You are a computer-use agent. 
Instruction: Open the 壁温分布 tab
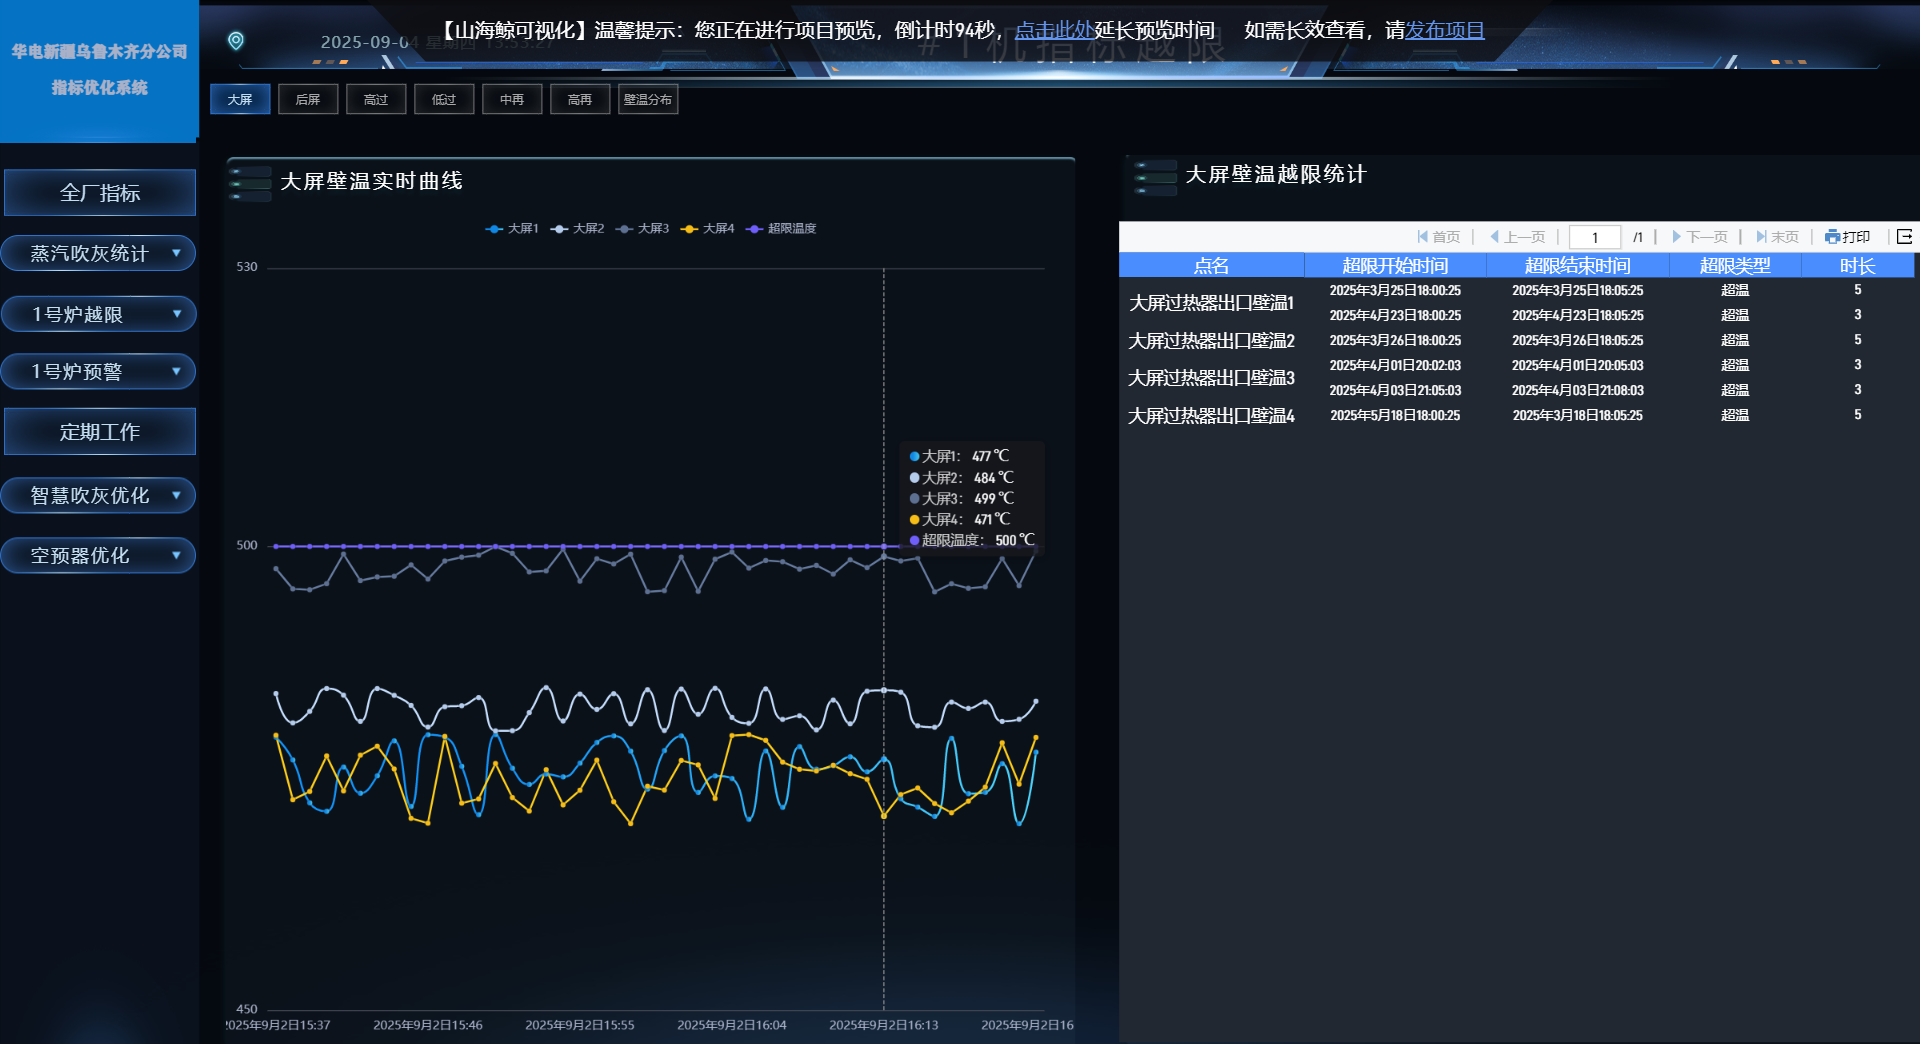[x=648, y=100]
